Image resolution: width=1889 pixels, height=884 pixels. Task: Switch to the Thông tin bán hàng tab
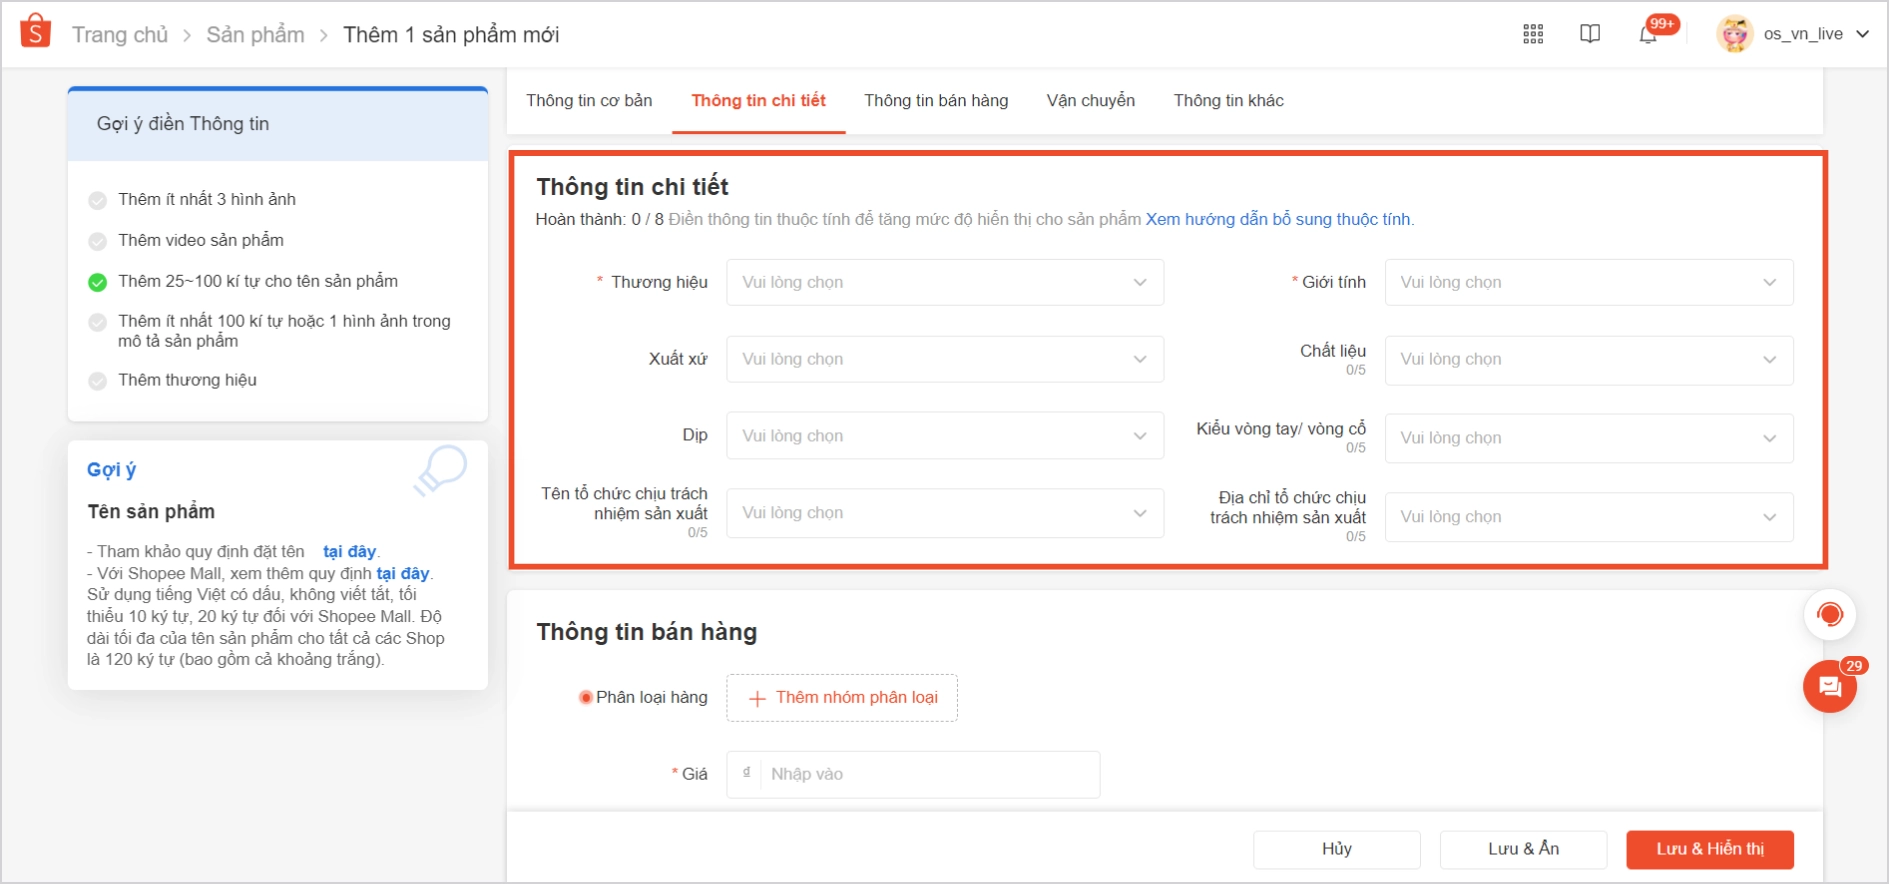pos(936,100)
